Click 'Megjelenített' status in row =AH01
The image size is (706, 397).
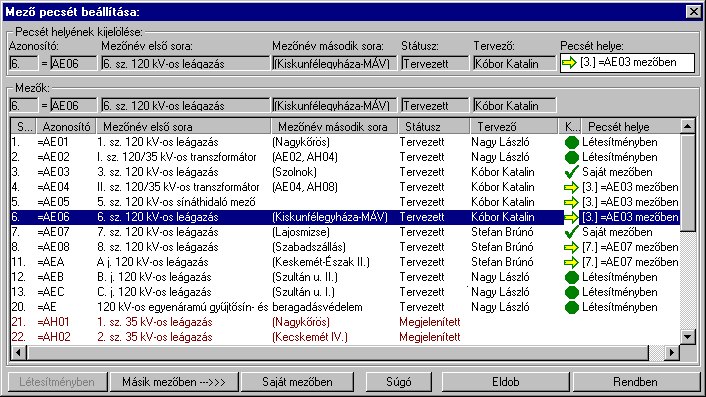(x=430, y=322)
